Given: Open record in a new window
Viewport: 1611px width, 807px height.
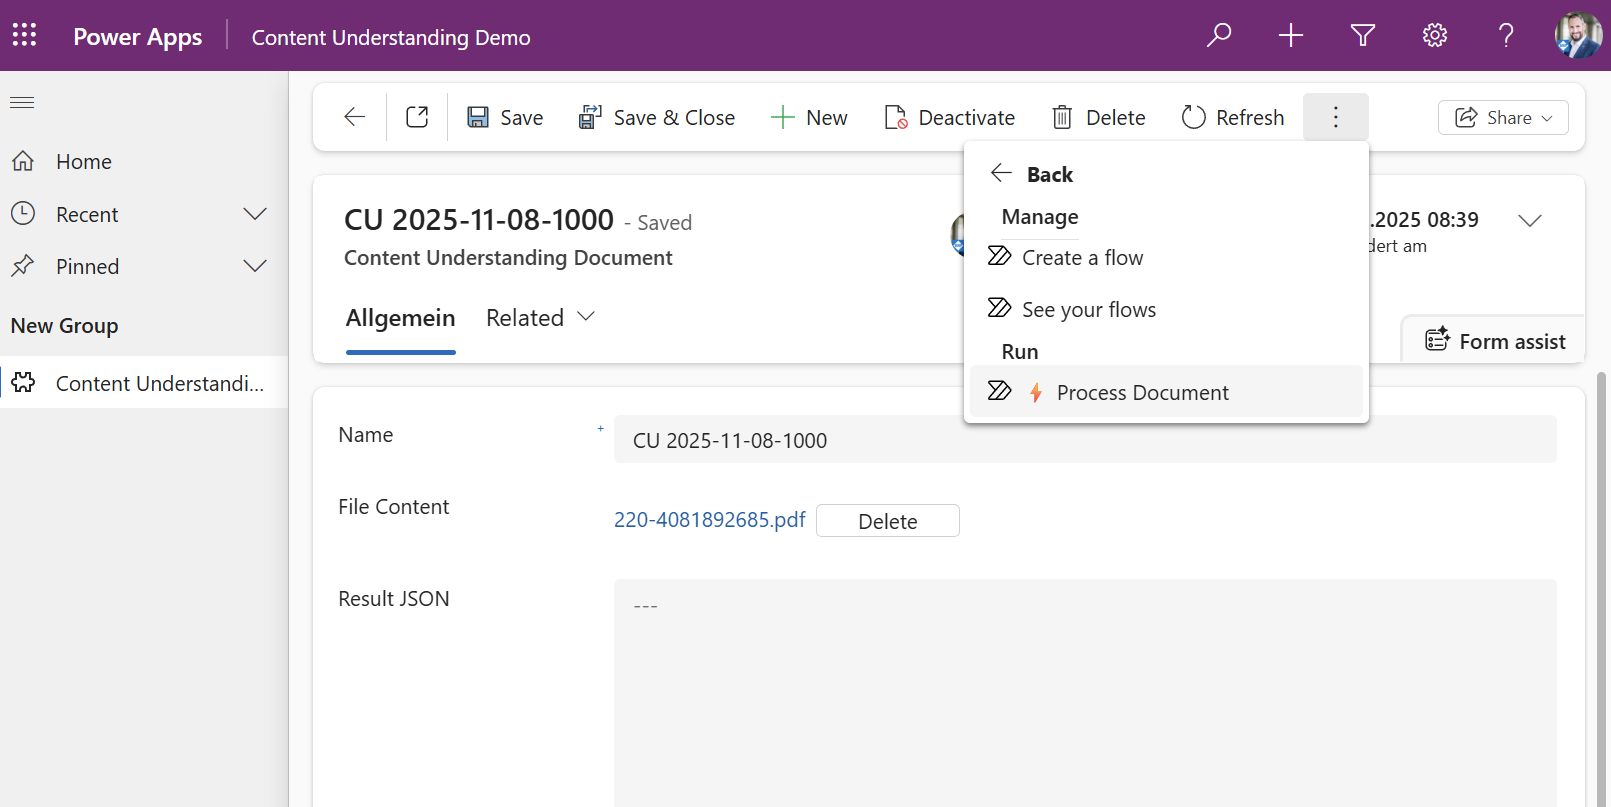Looking at the screenshot, I should point(417,117).
